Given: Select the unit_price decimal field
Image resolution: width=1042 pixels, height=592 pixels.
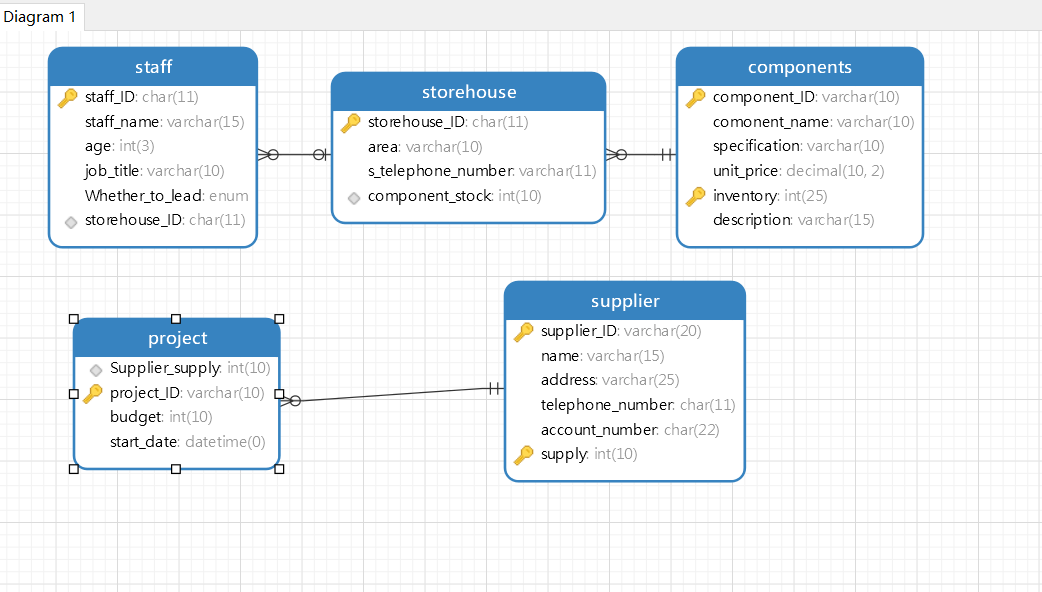Looking at the screenshot, I should click(x=798, y=171).
